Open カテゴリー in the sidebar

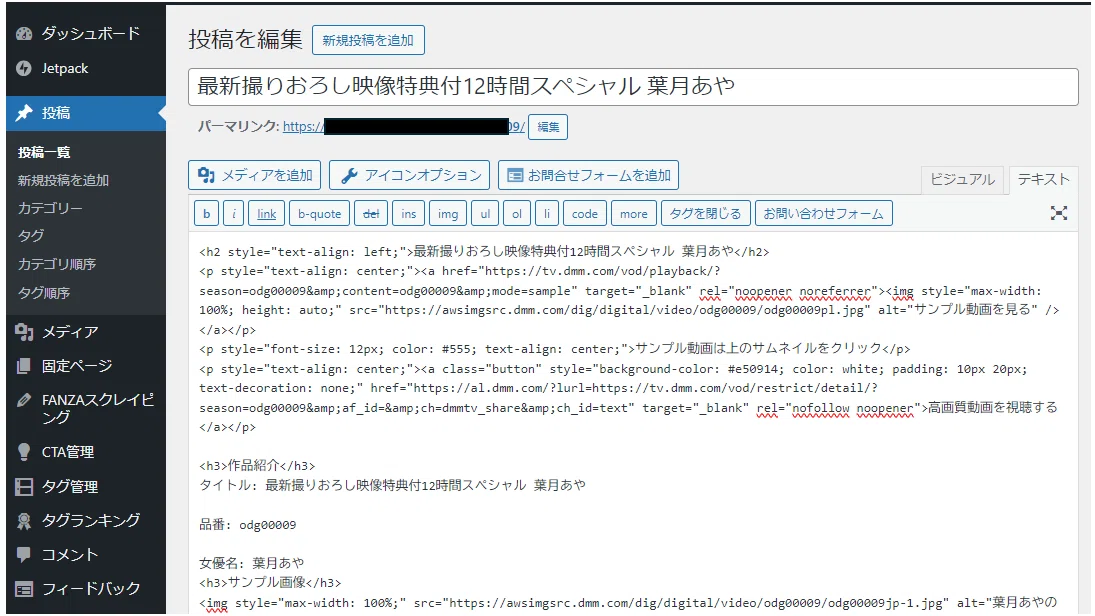click(x=50, y=208)
